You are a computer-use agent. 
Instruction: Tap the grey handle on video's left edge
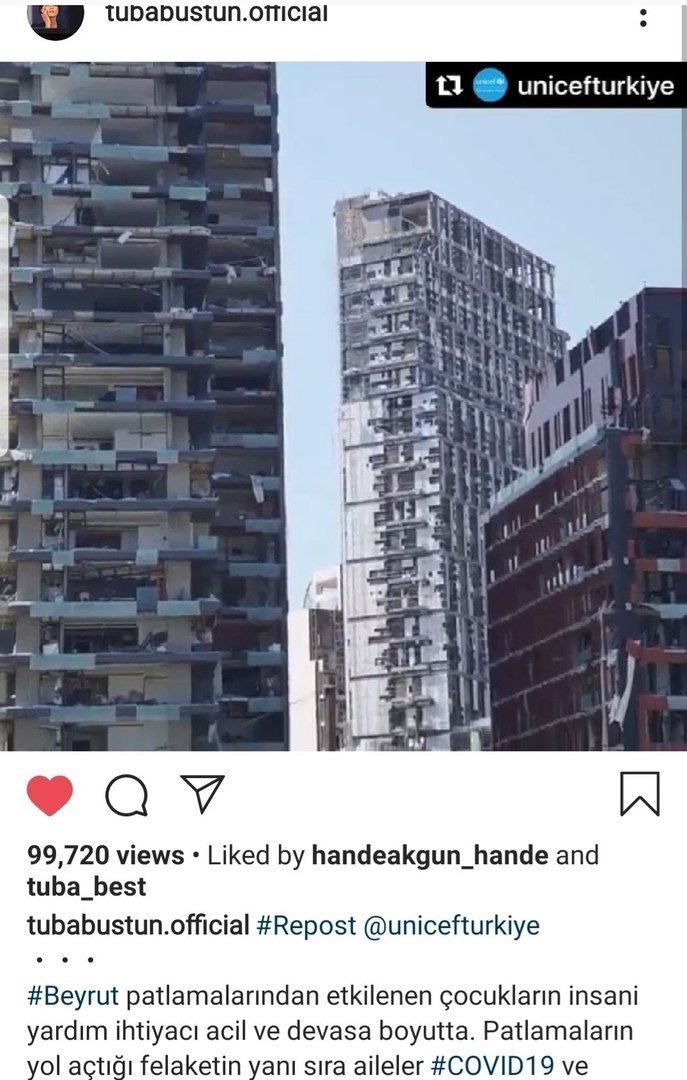point(4,324)
